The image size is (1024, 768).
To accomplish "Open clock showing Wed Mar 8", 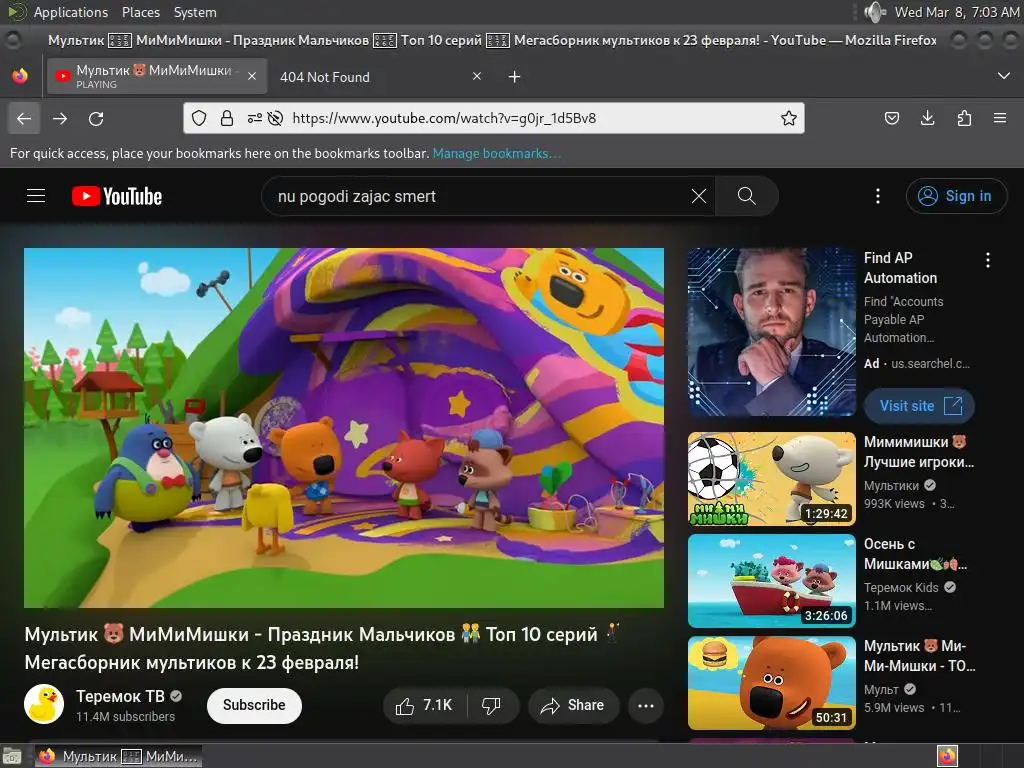I will pos(957,12).
